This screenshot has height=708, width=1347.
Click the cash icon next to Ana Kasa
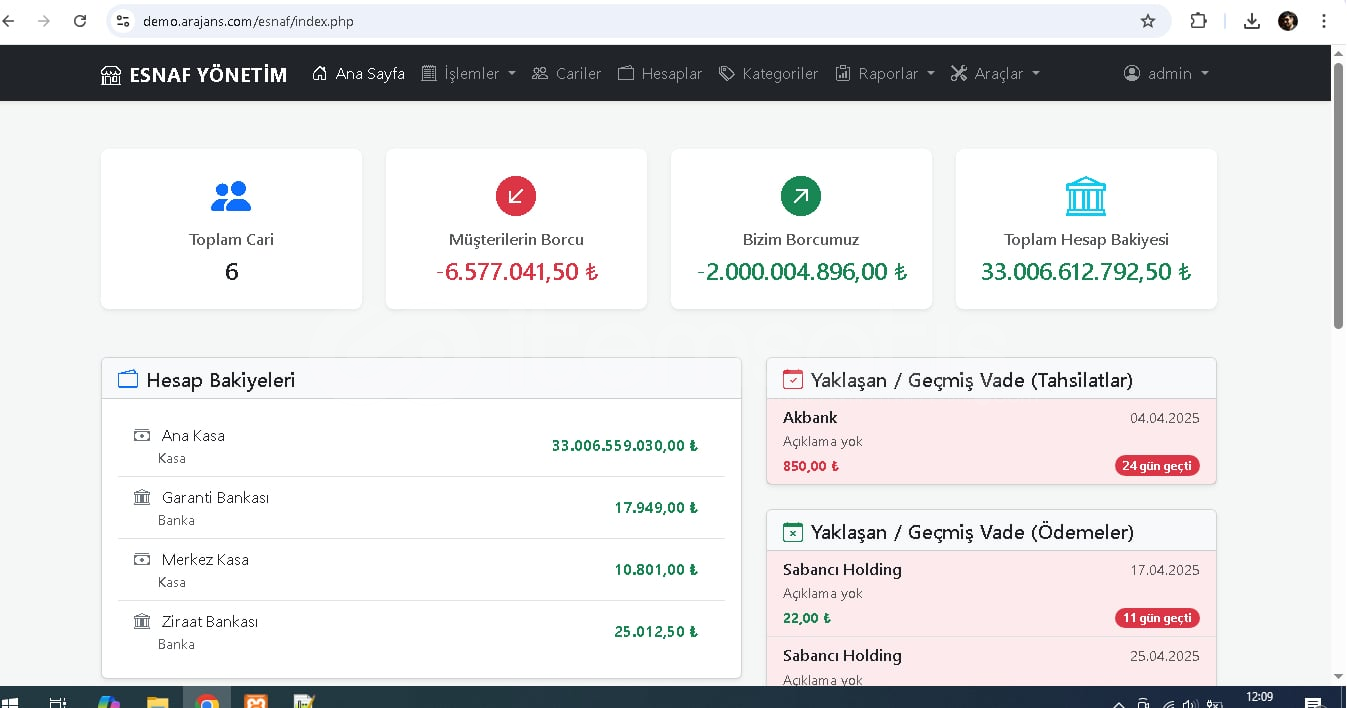(x=142, y=435)
